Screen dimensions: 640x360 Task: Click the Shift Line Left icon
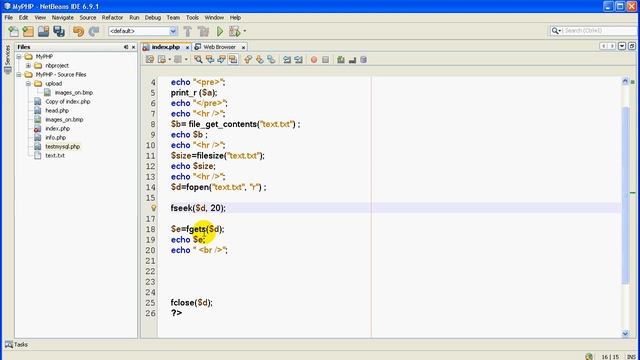(287, 60)
